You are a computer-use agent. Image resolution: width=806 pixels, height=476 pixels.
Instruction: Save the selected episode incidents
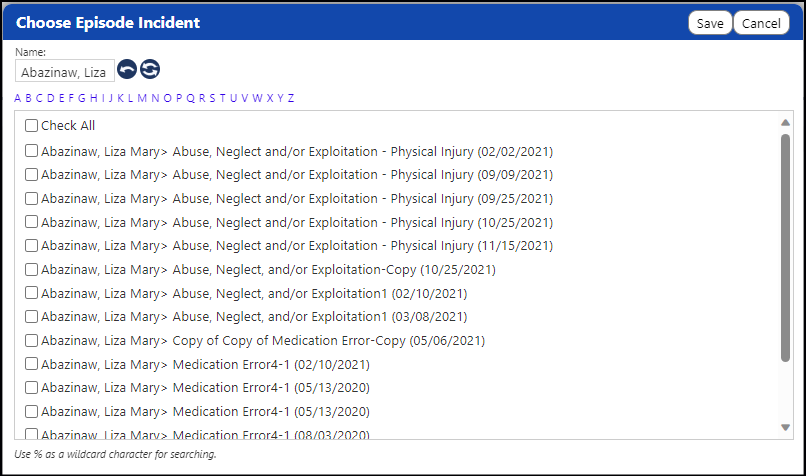coord(710,23)
